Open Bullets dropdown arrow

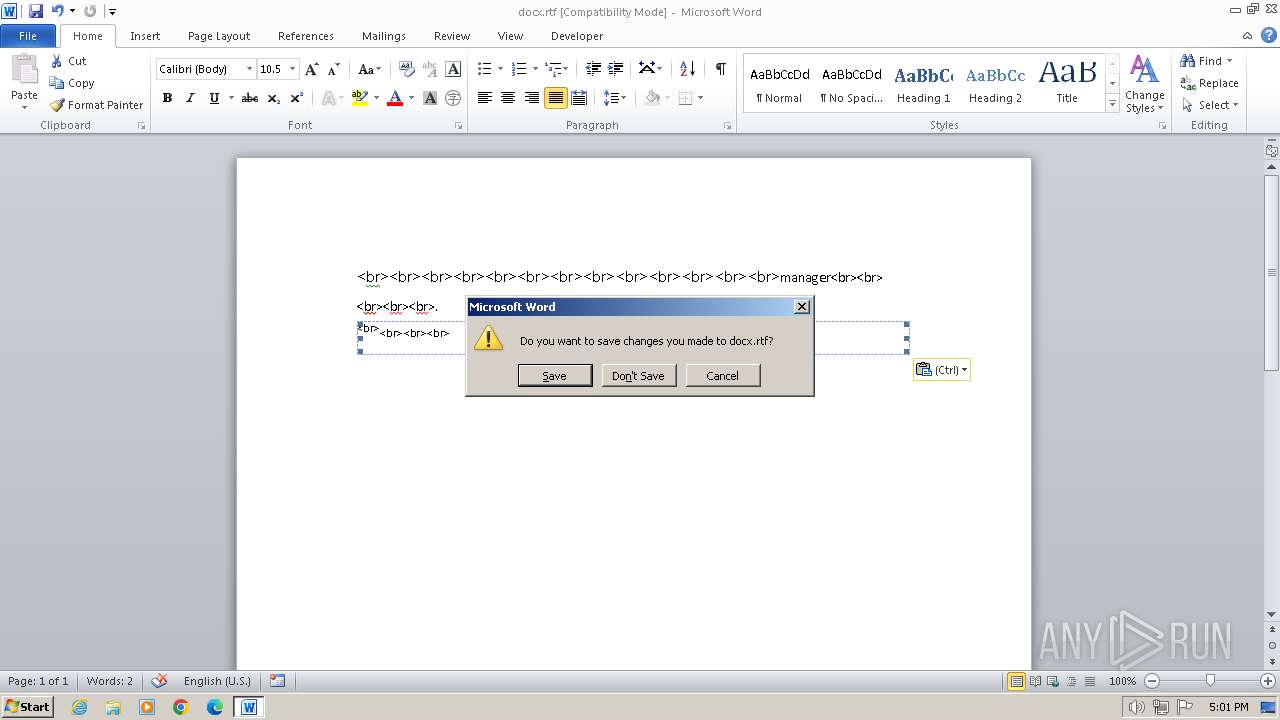pos(502,69)
